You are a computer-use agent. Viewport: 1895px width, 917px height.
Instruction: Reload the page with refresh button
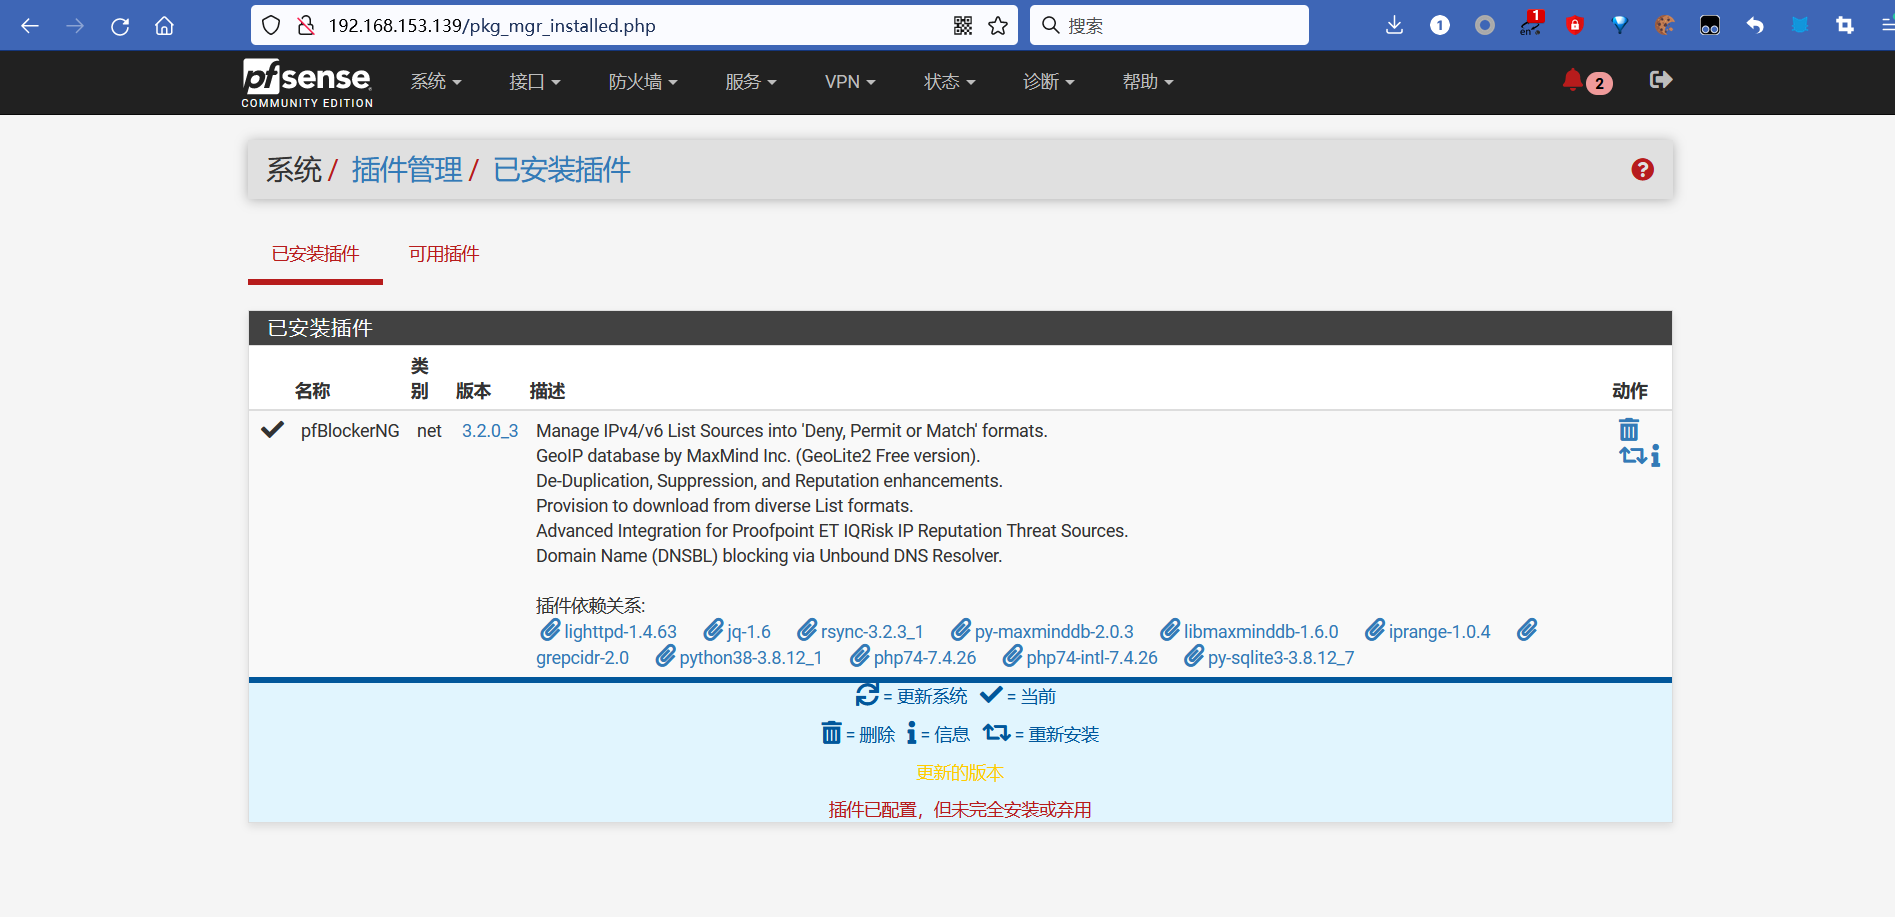[x=120, y=26]
